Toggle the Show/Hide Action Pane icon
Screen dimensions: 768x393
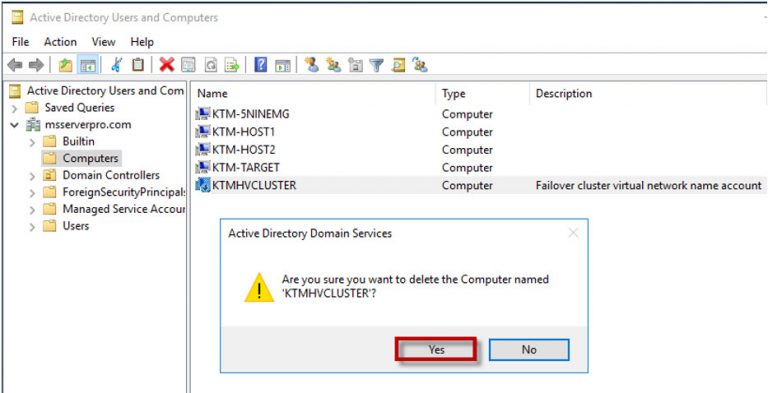click(x=283, y=65)
